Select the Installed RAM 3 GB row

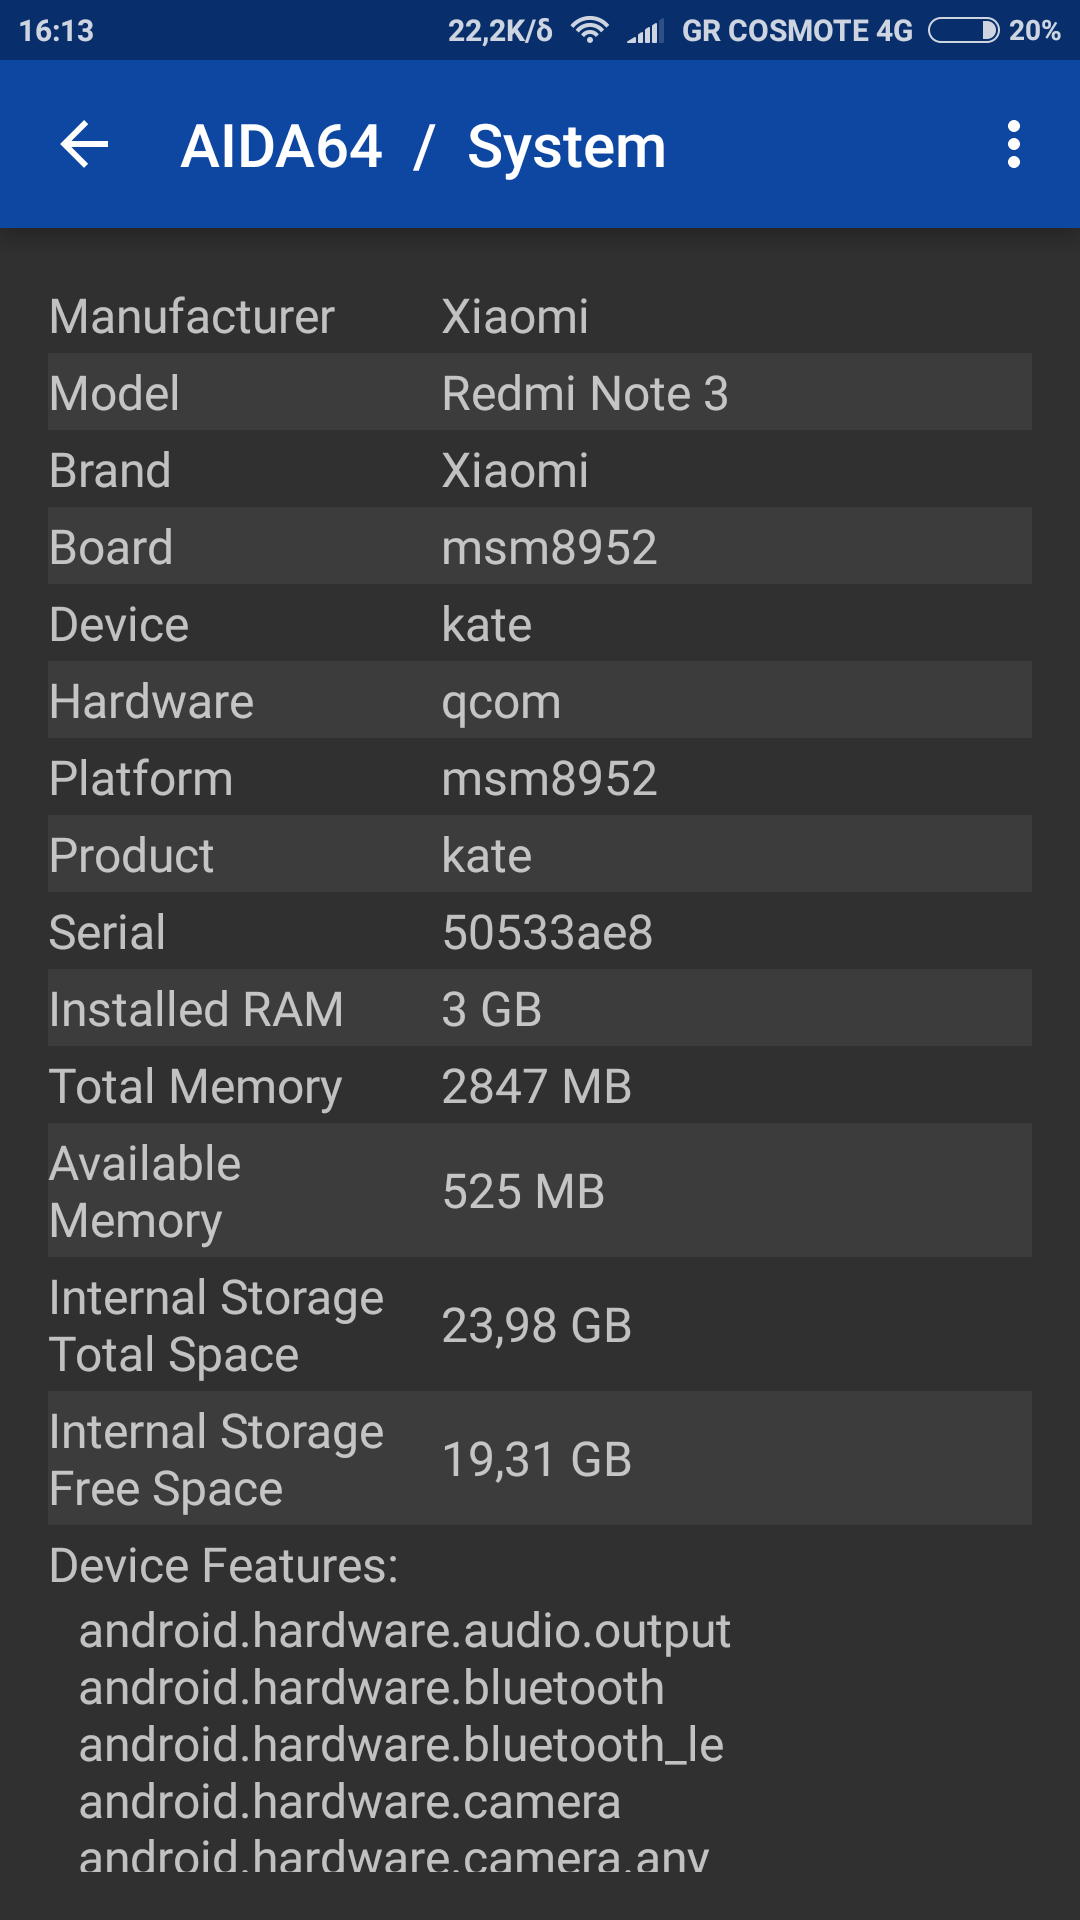click(540, 1009)
